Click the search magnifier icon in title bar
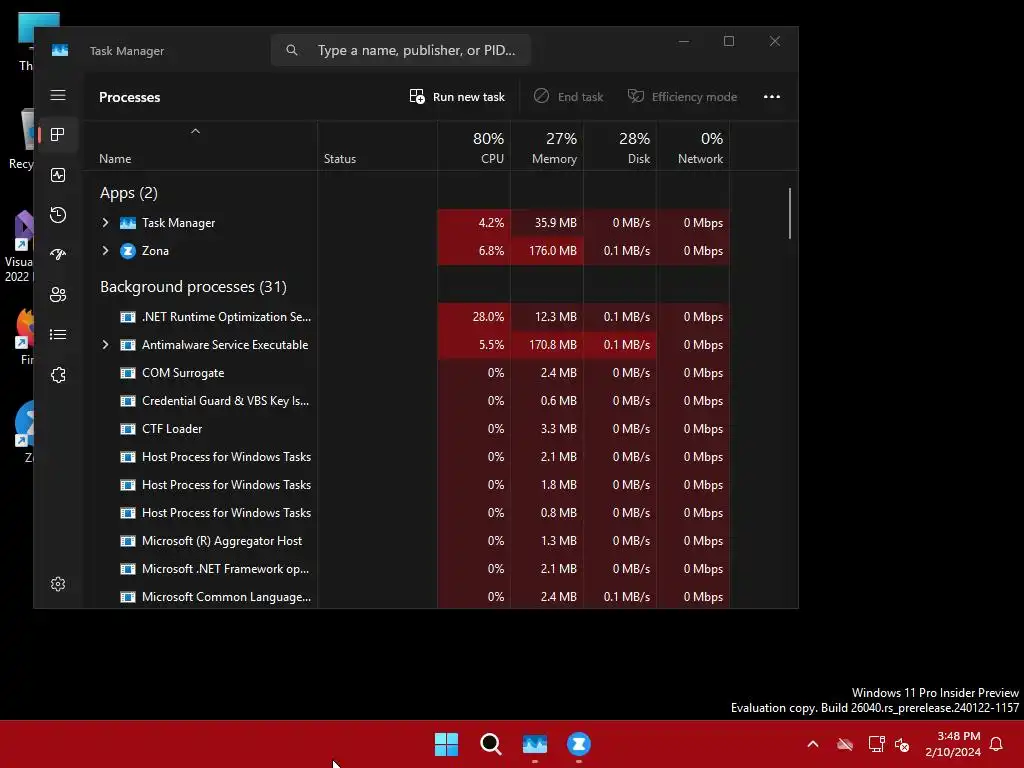This screenshot has height=768, width=1024. [x=292, y=50]
